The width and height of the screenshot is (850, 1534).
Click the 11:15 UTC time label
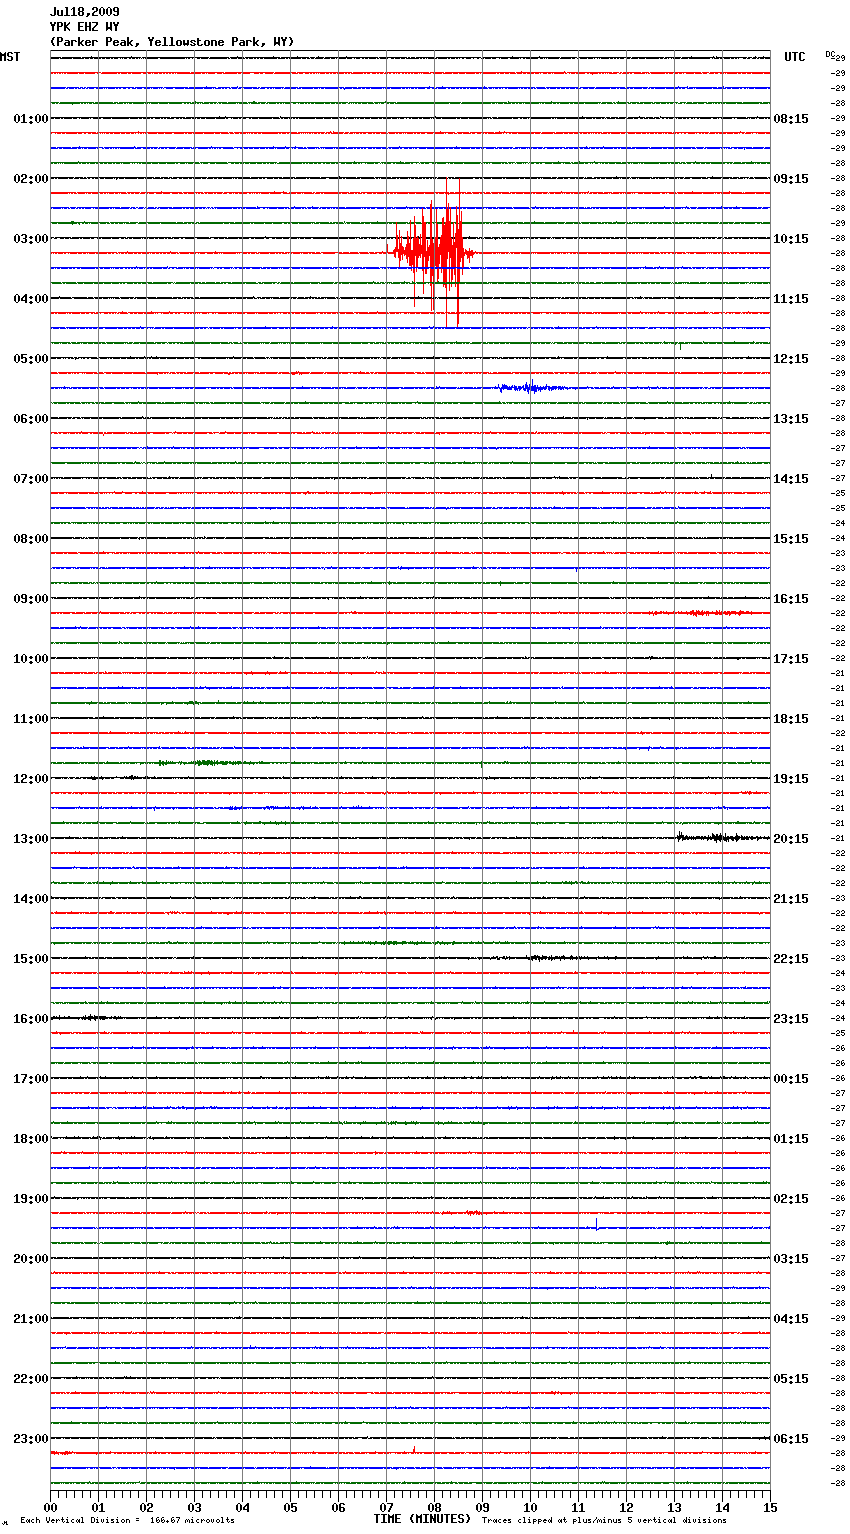click(x=791, y=299)
